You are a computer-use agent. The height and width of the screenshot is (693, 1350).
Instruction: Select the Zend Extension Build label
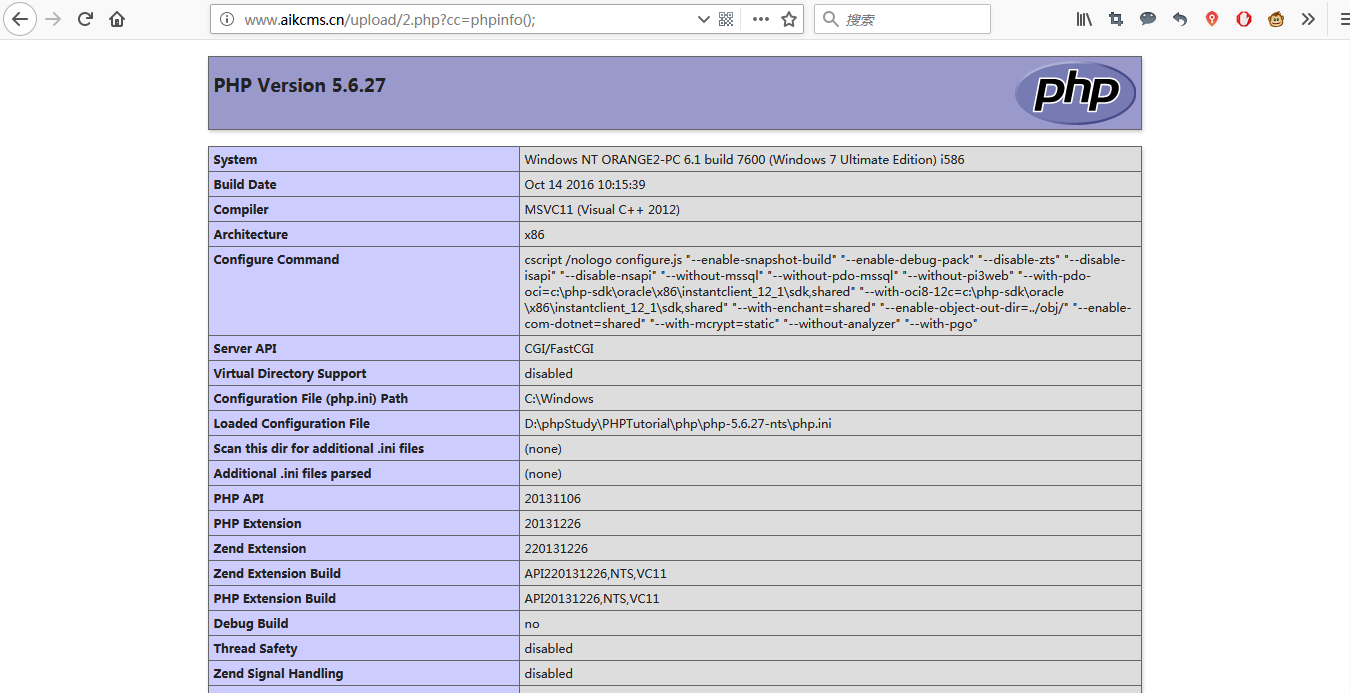coord(277,574)
